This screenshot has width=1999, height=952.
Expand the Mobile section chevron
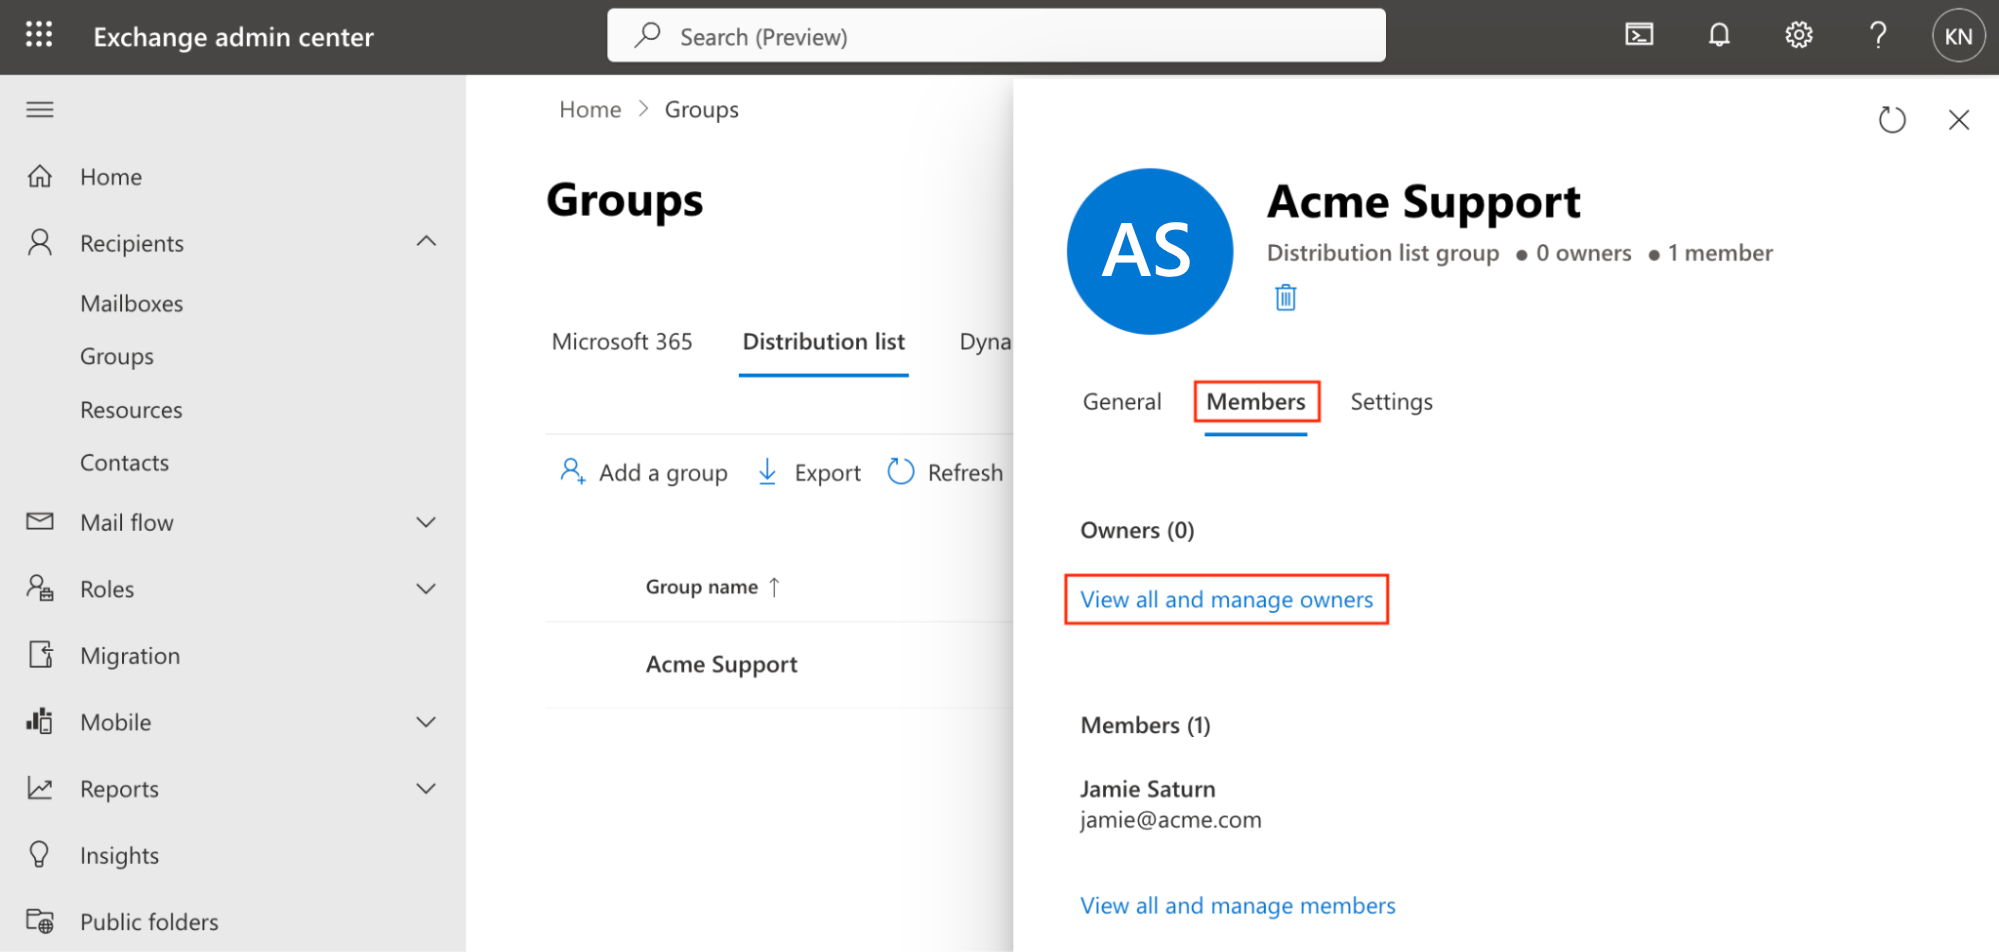click(x=426, y=722)
